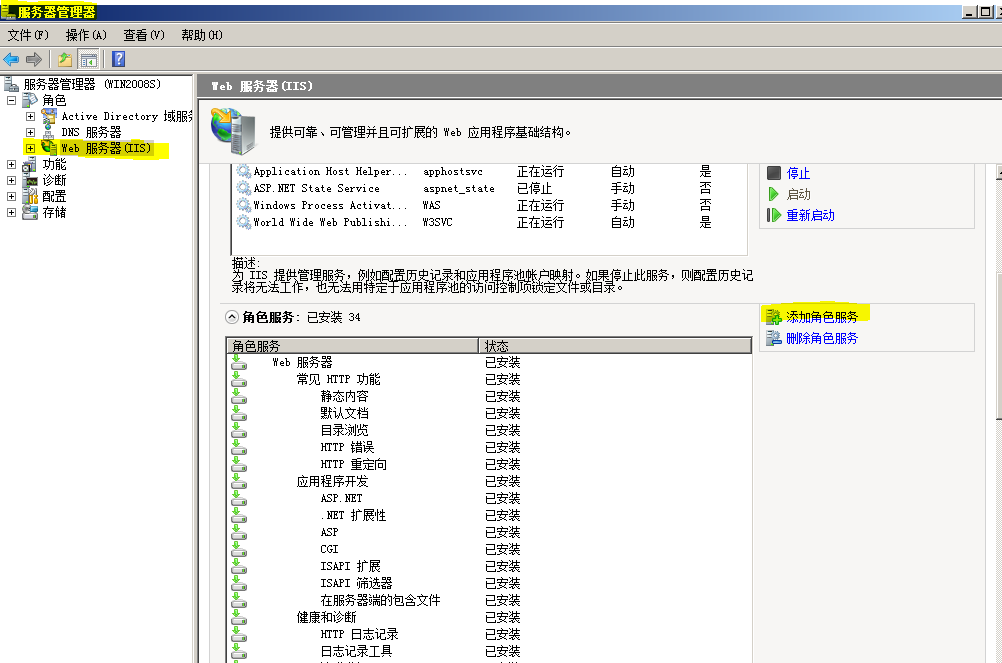Viewport: 1002px width, 663px height.
Task: Select the World Wide Web Publishing row
Action: (489, 222)
